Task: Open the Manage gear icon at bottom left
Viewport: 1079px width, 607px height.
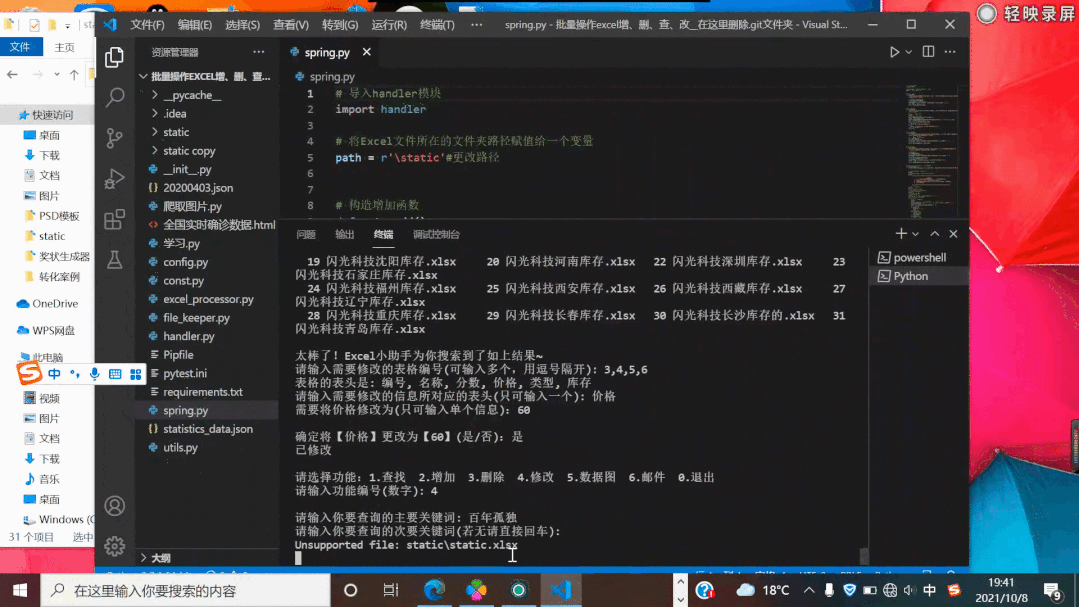Action: click(114, 547)
